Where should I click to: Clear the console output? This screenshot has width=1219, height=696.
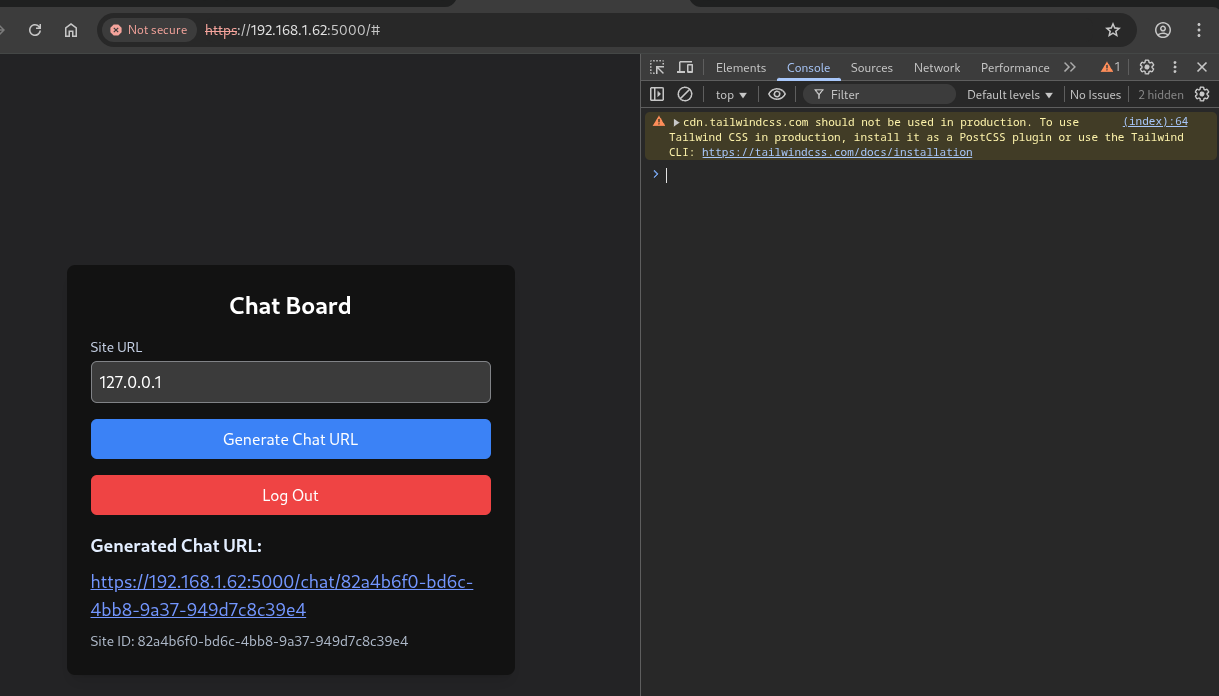pyautogui.click(x=685, y=94)
